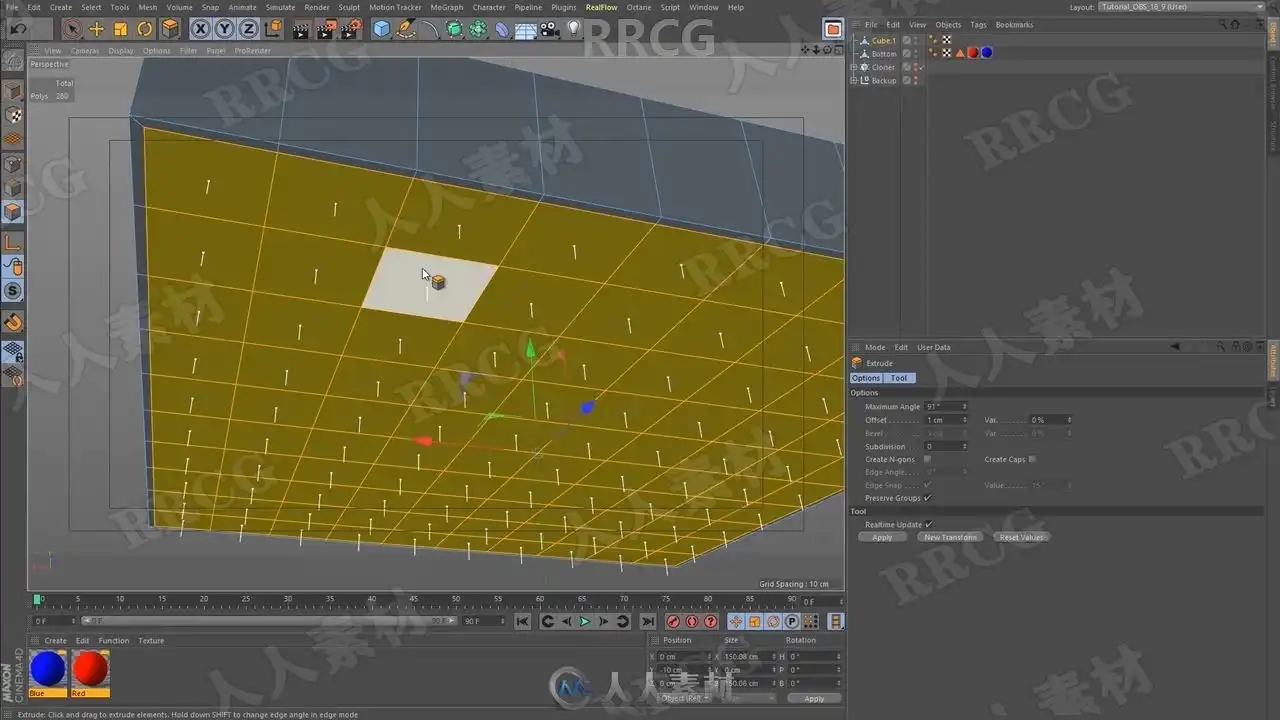This screenshot has height=720, width=1280.
Task: Open the Simulate menu
Action: [x=280, y=7]
